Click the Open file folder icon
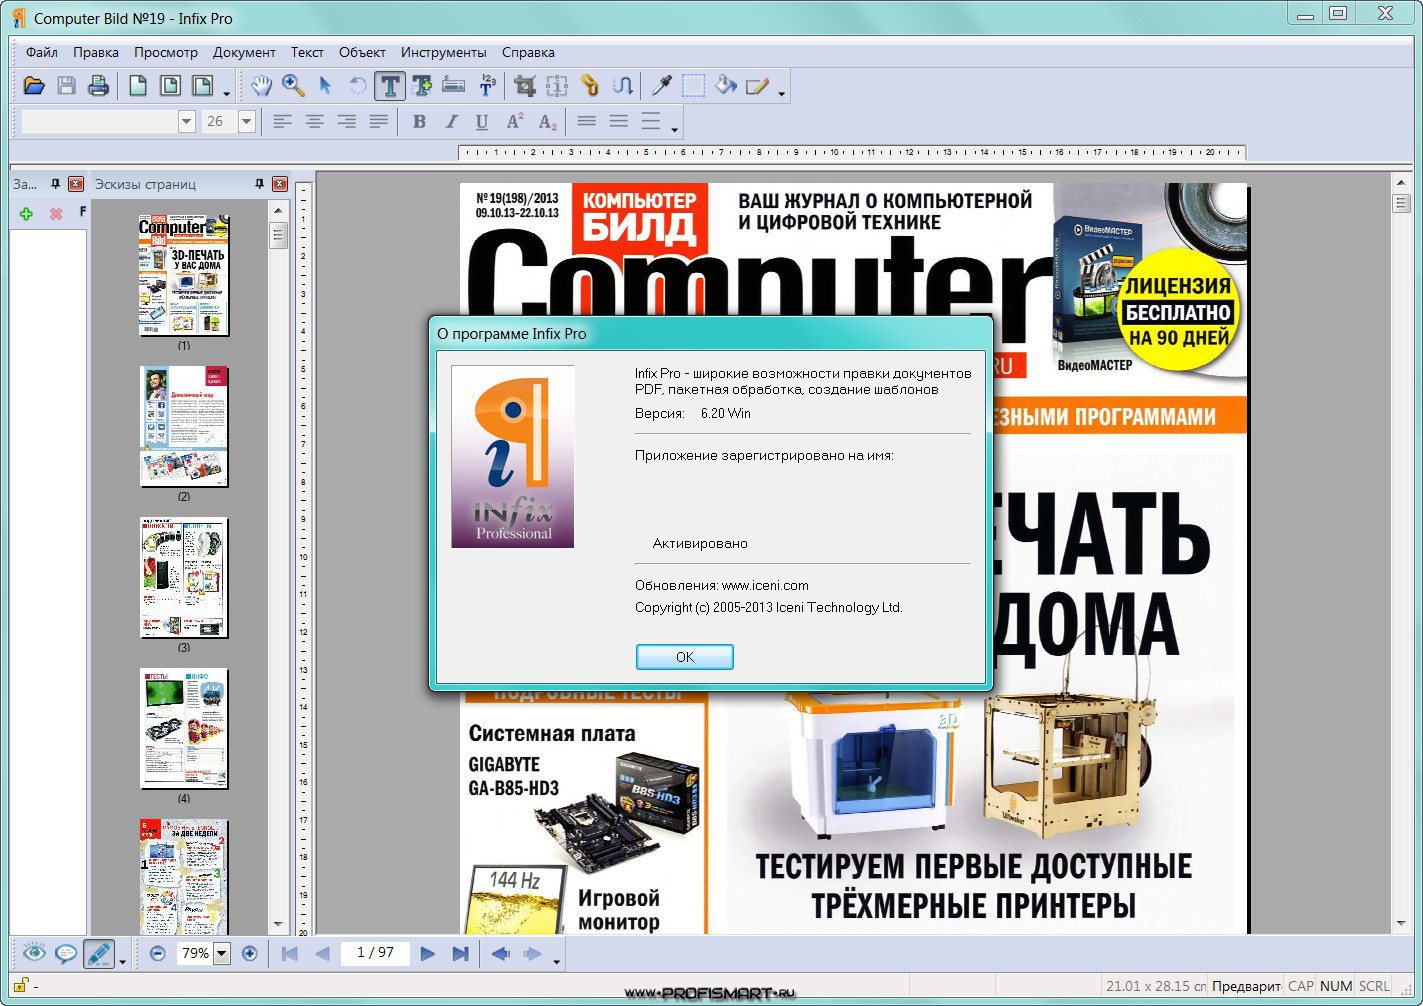Image resolution: width=1423 pixels, height=1006 pixels. pos(34,86)
